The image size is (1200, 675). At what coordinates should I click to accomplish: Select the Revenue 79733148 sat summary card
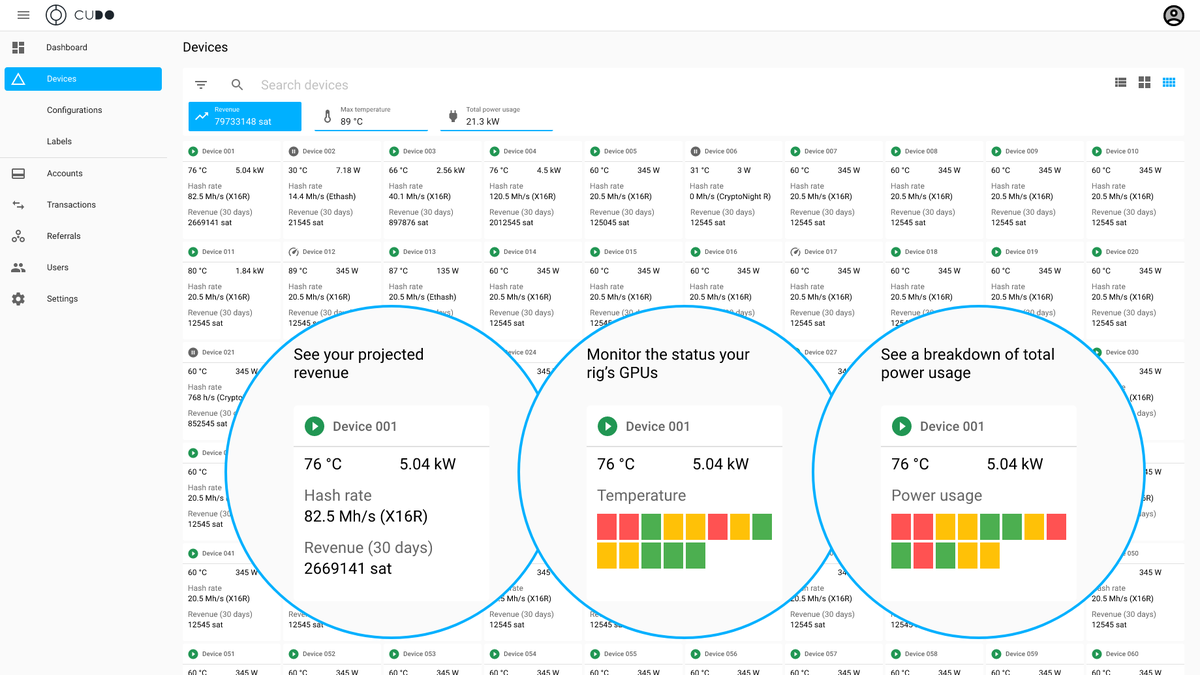(x=245, y=116)
